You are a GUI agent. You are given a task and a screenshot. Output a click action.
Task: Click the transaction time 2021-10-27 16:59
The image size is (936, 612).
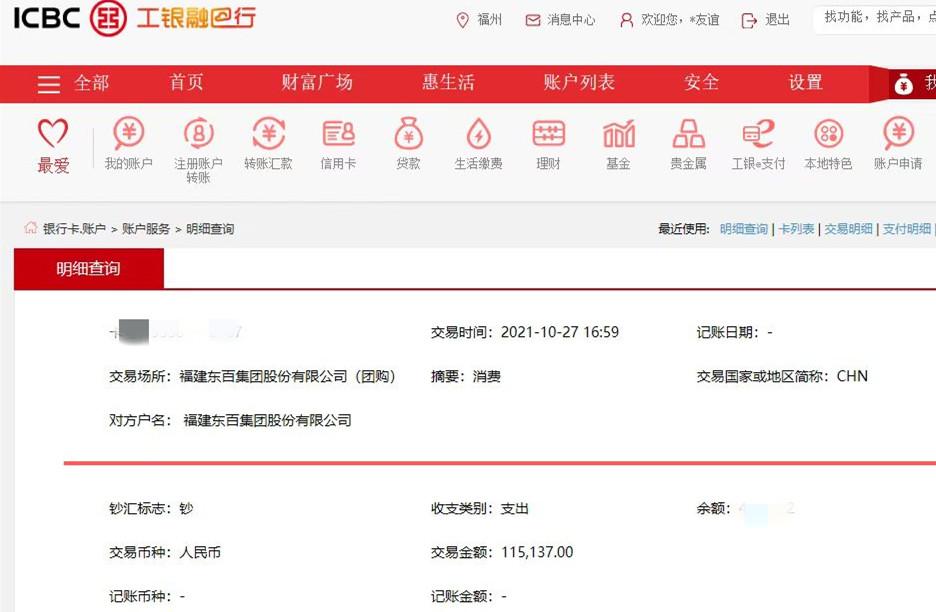(560, 332)
